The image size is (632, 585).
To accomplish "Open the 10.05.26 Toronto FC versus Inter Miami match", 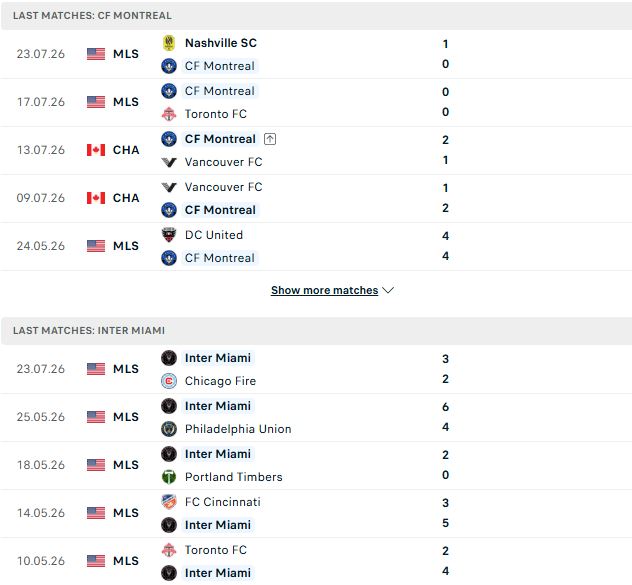I will tap(316, 561).
